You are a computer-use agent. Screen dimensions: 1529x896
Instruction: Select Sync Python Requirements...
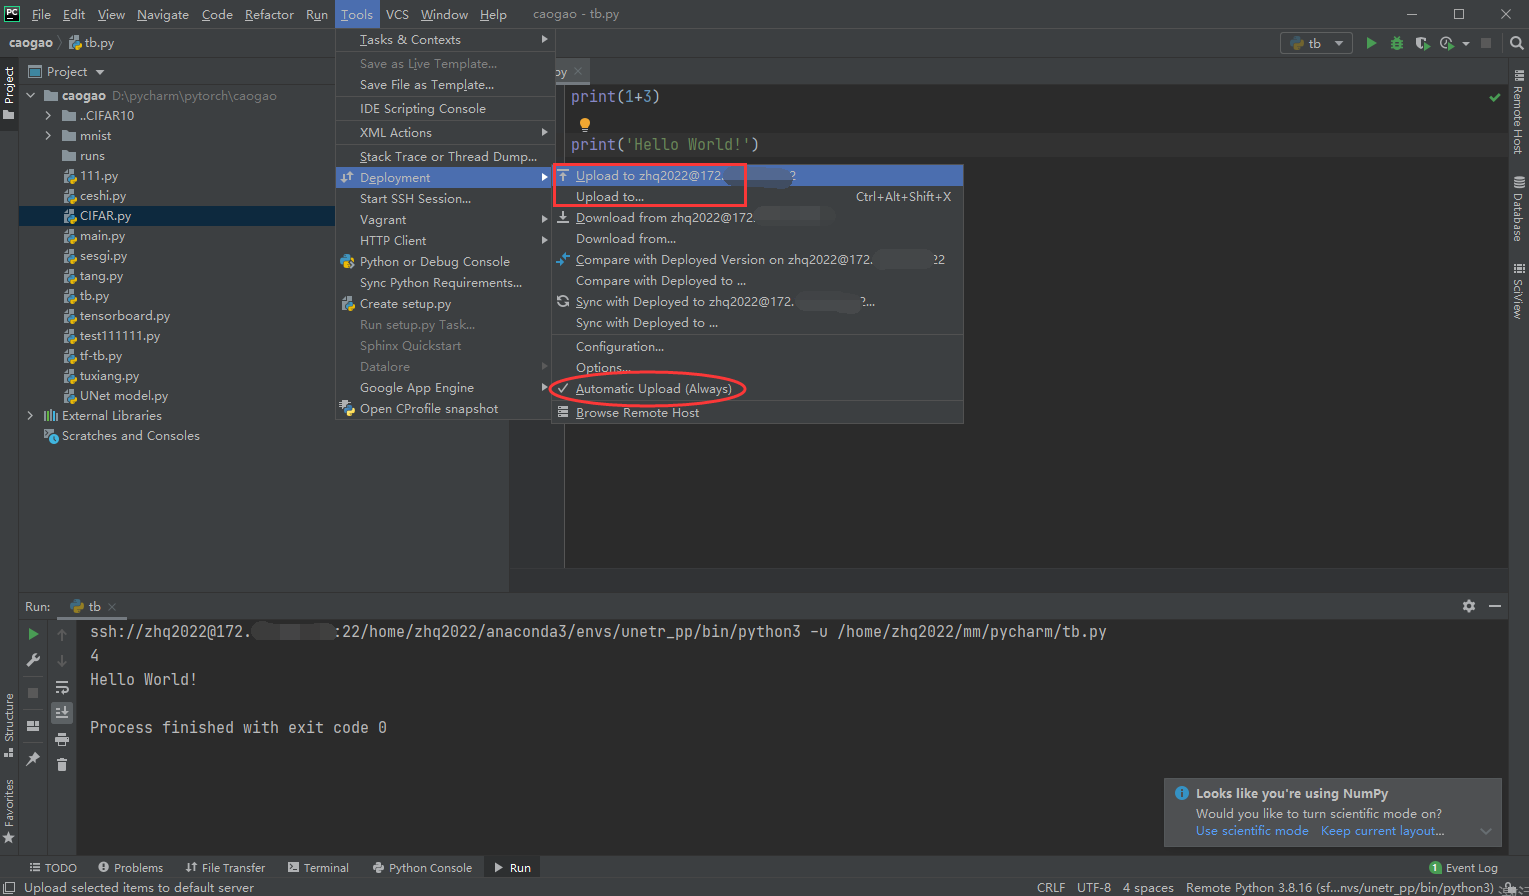click(x=445, y=283)
